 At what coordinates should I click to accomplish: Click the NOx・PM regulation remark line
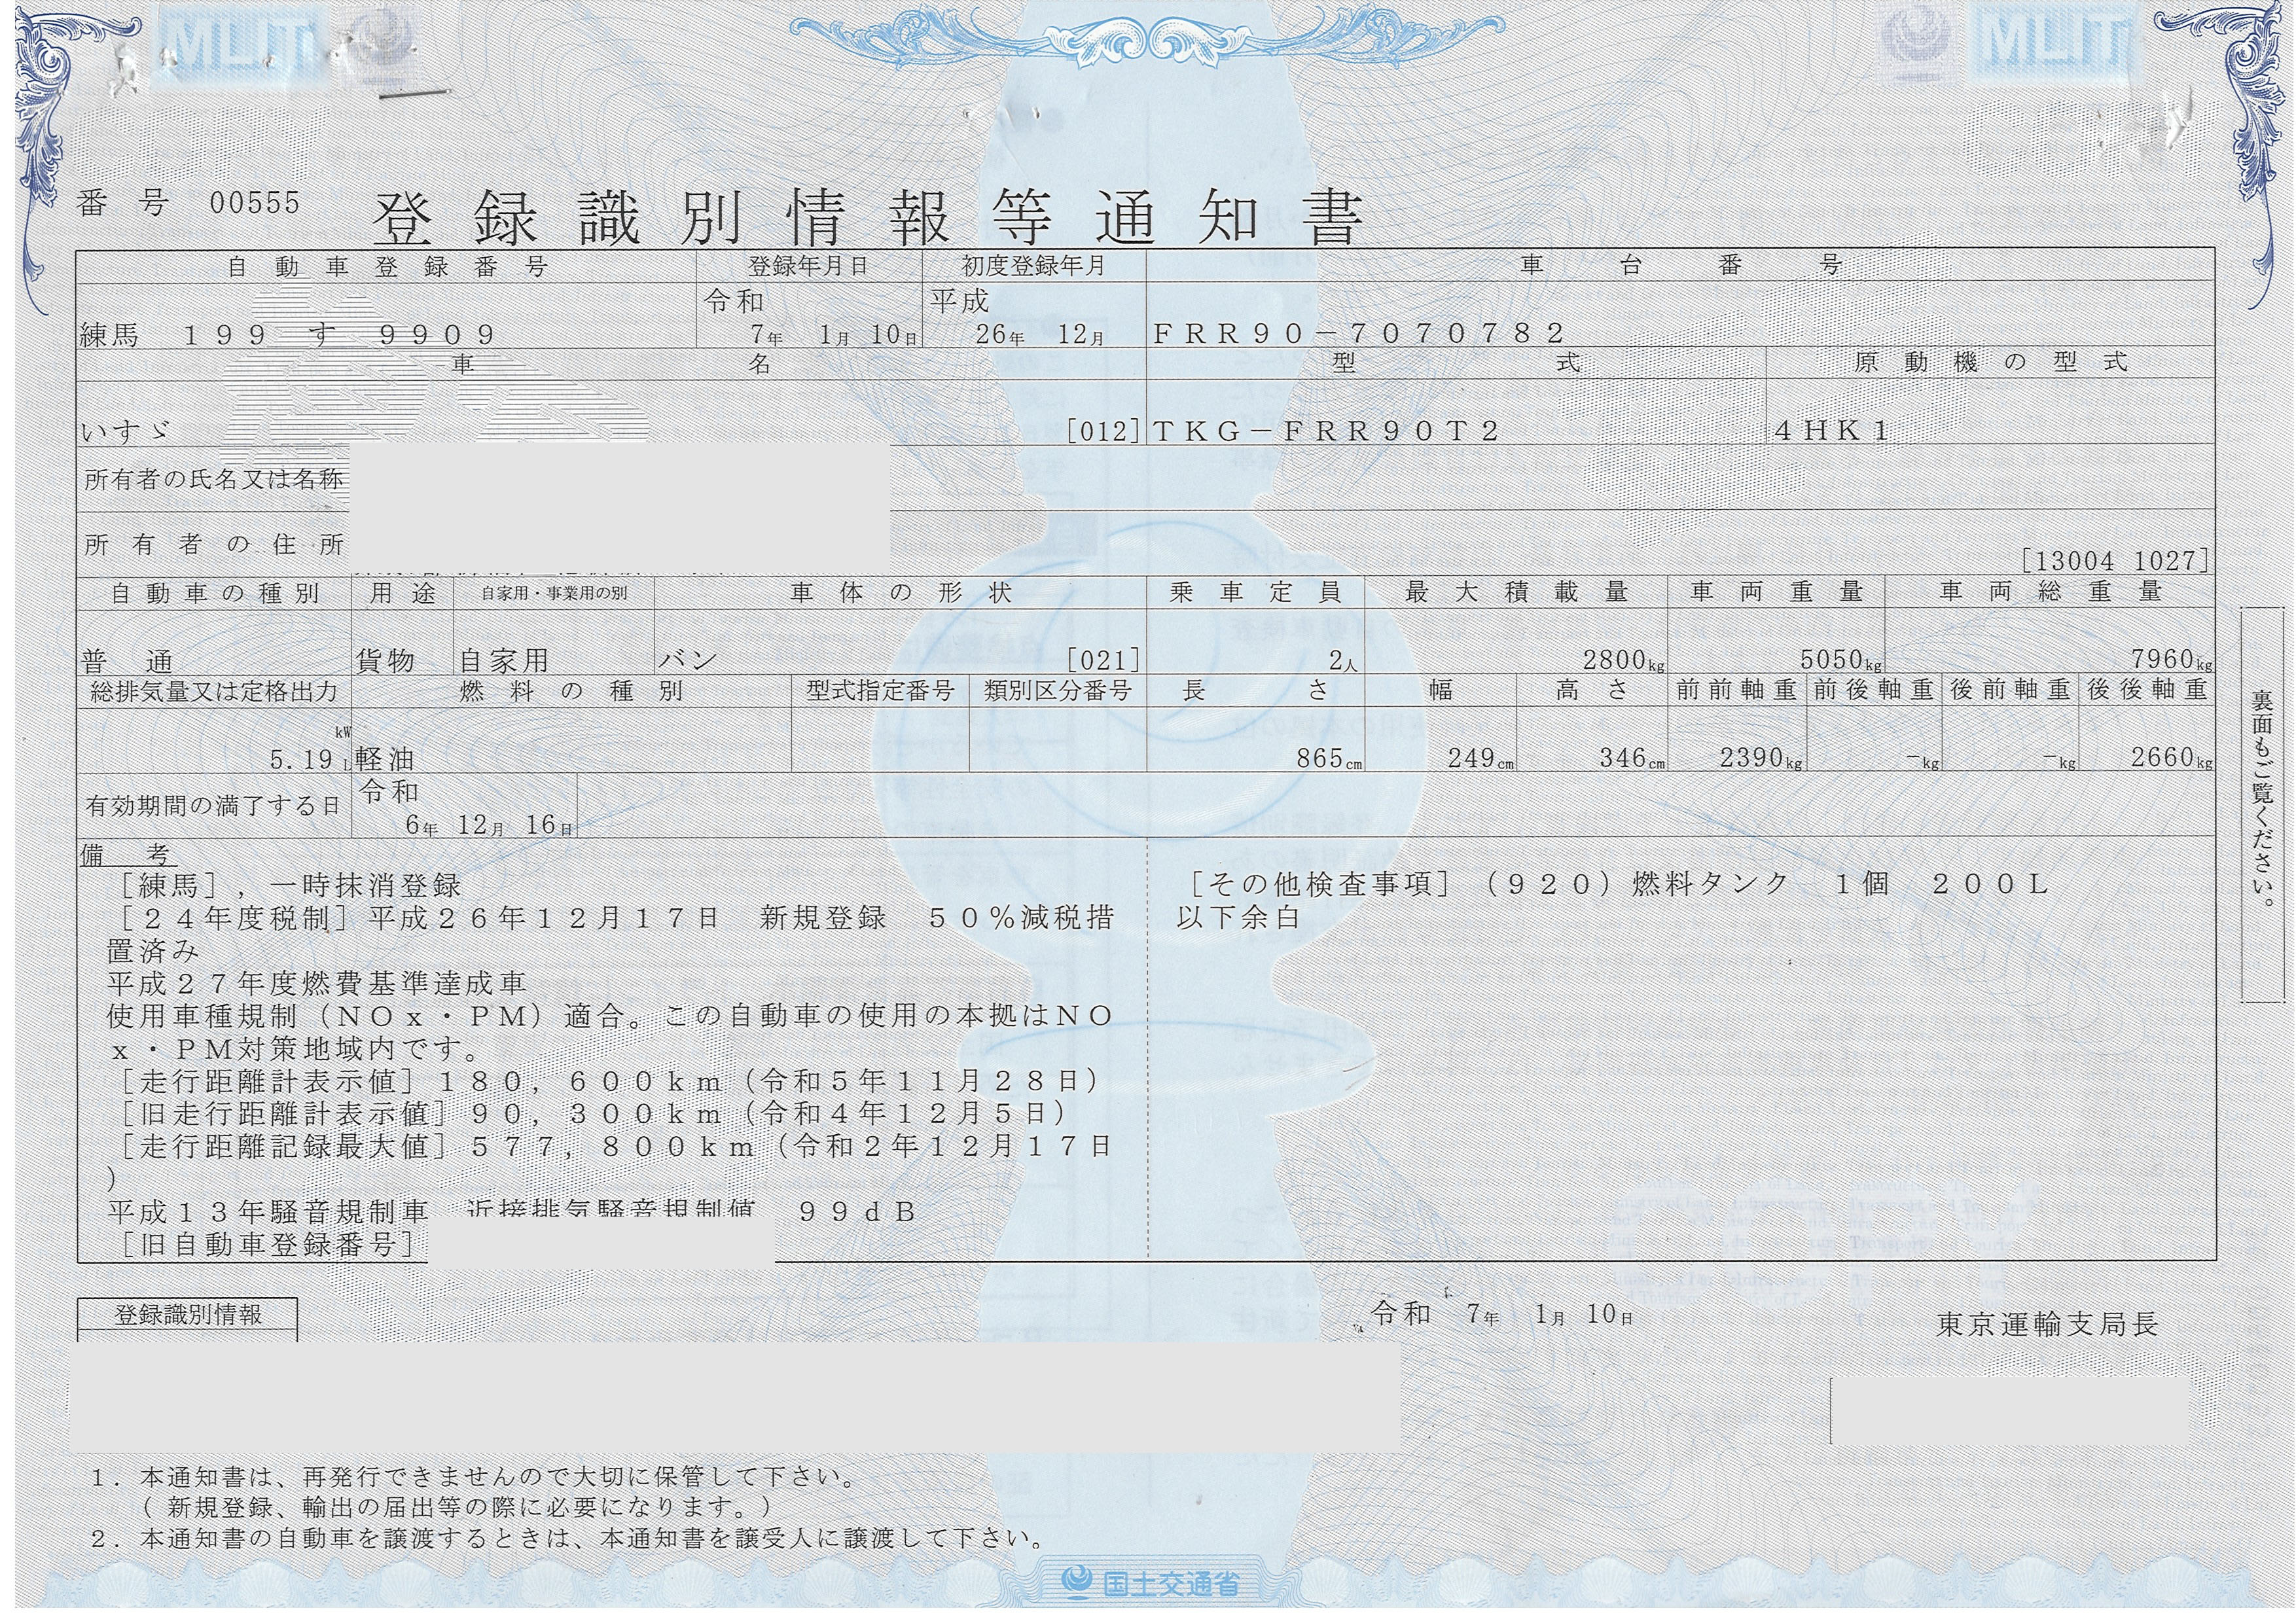point(610,1033)
